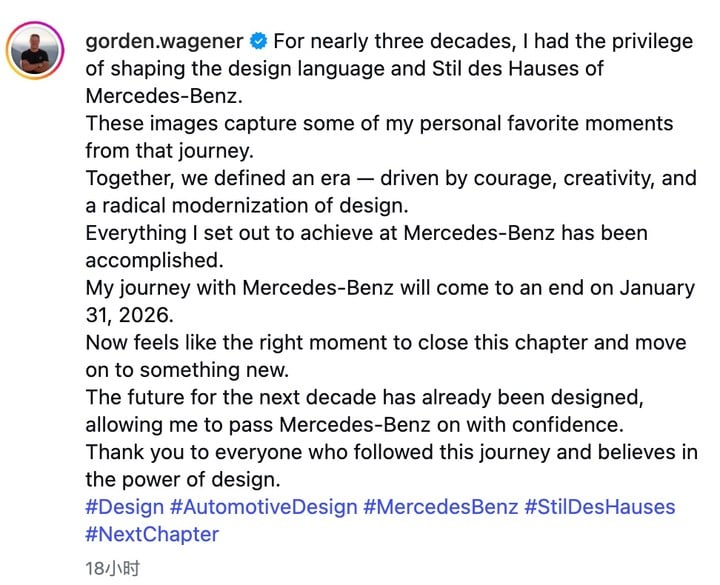Viewport: 720px width, 585px height.
Task: Click the 18小时 post timestamp
Action: click(112, 569)
